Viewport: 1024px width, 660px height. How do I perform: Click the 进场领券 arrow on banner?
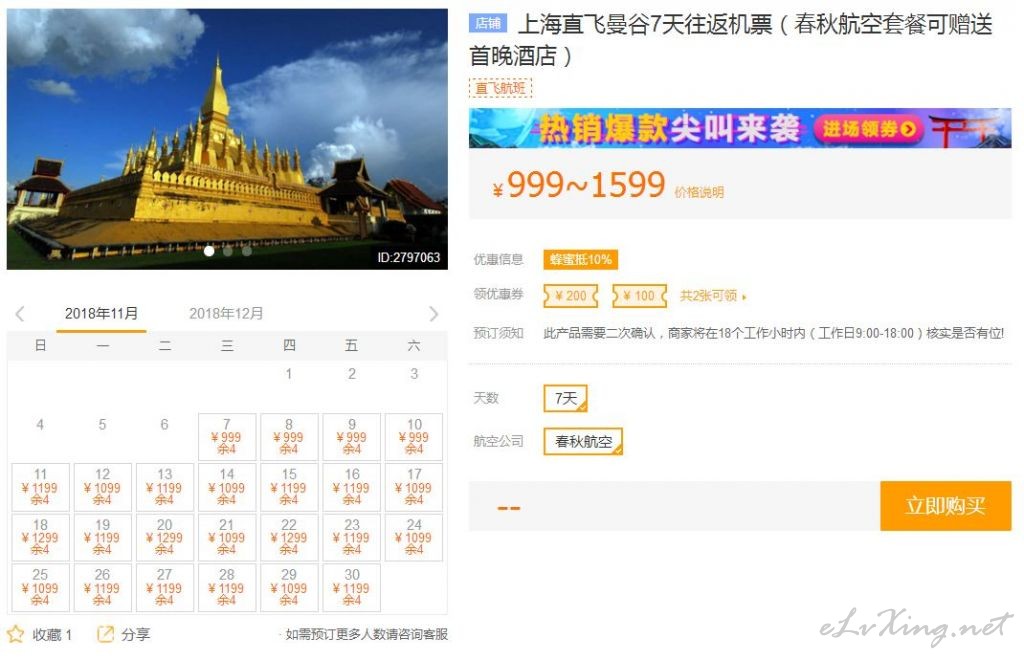point(908,129)
